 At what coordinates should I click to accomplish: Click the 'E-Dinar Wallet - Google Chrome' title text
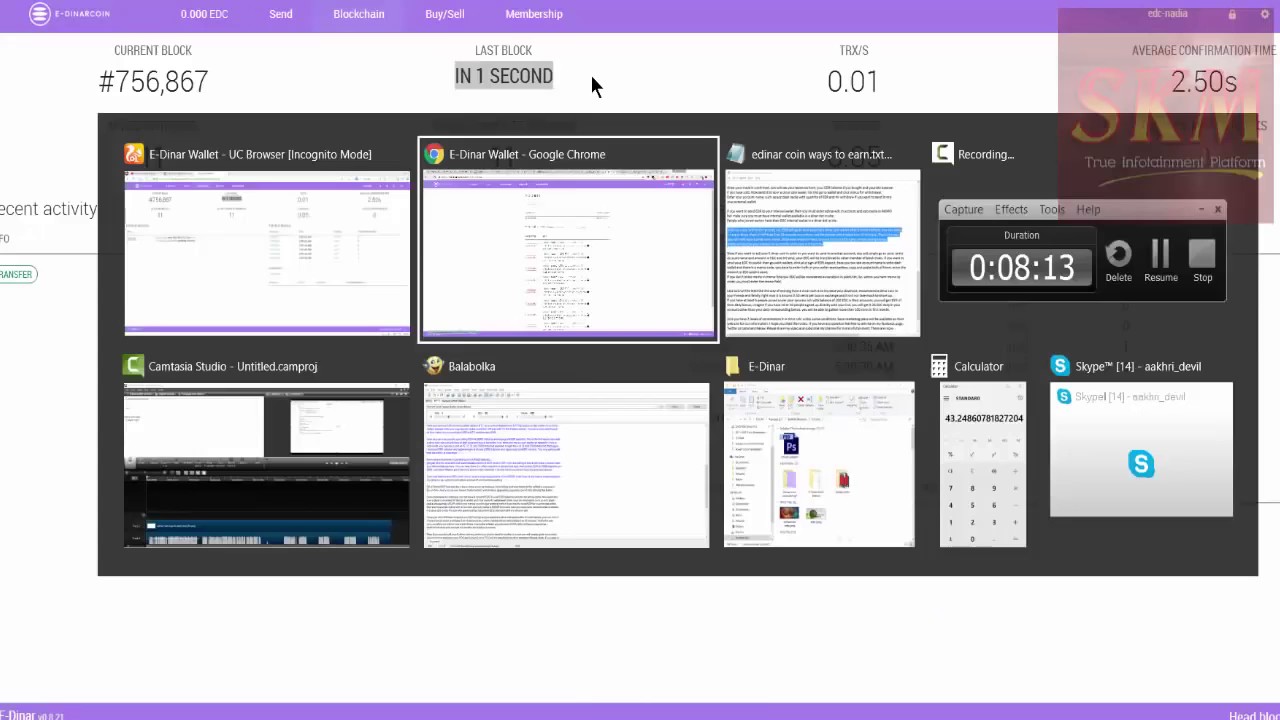527,154
